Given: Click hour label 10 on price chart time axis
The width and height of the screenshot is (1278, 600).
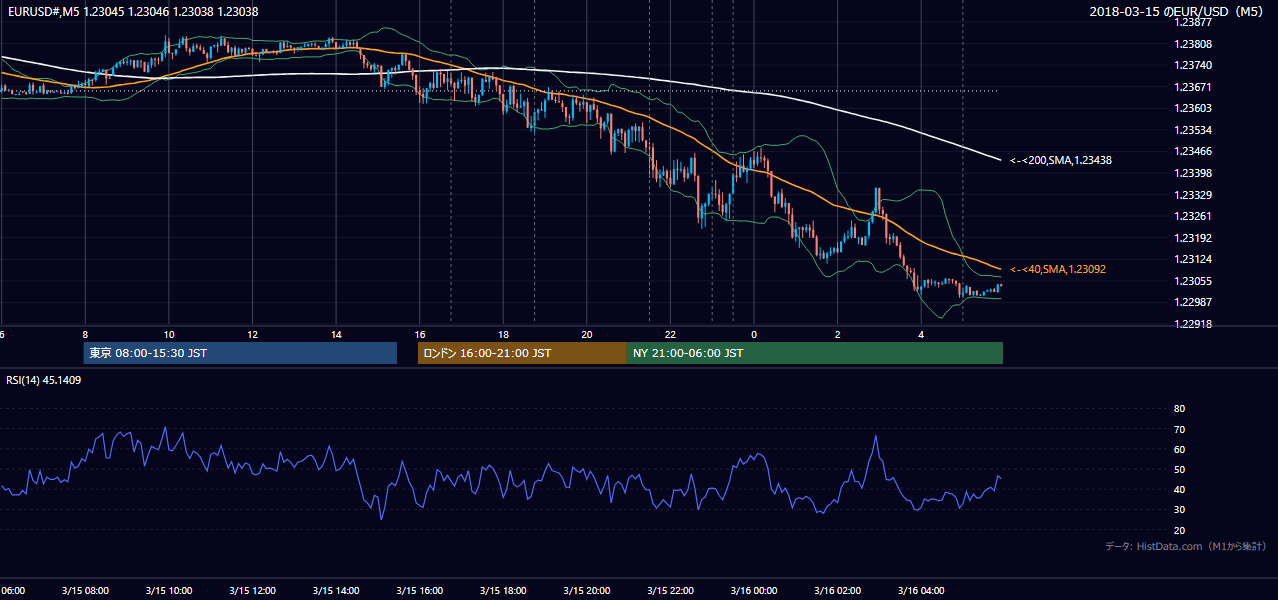Looking at the screenshot, I should click(169, 334).
